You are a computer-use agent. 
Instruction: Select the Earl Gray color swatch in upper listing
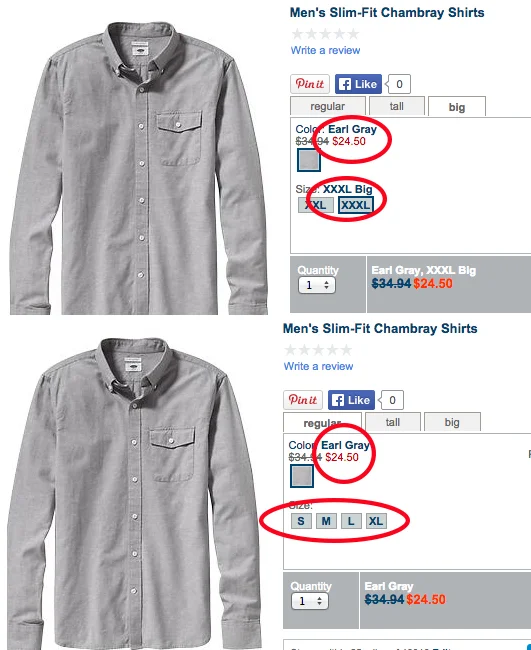pyautogui.click(x=309, y=160)
